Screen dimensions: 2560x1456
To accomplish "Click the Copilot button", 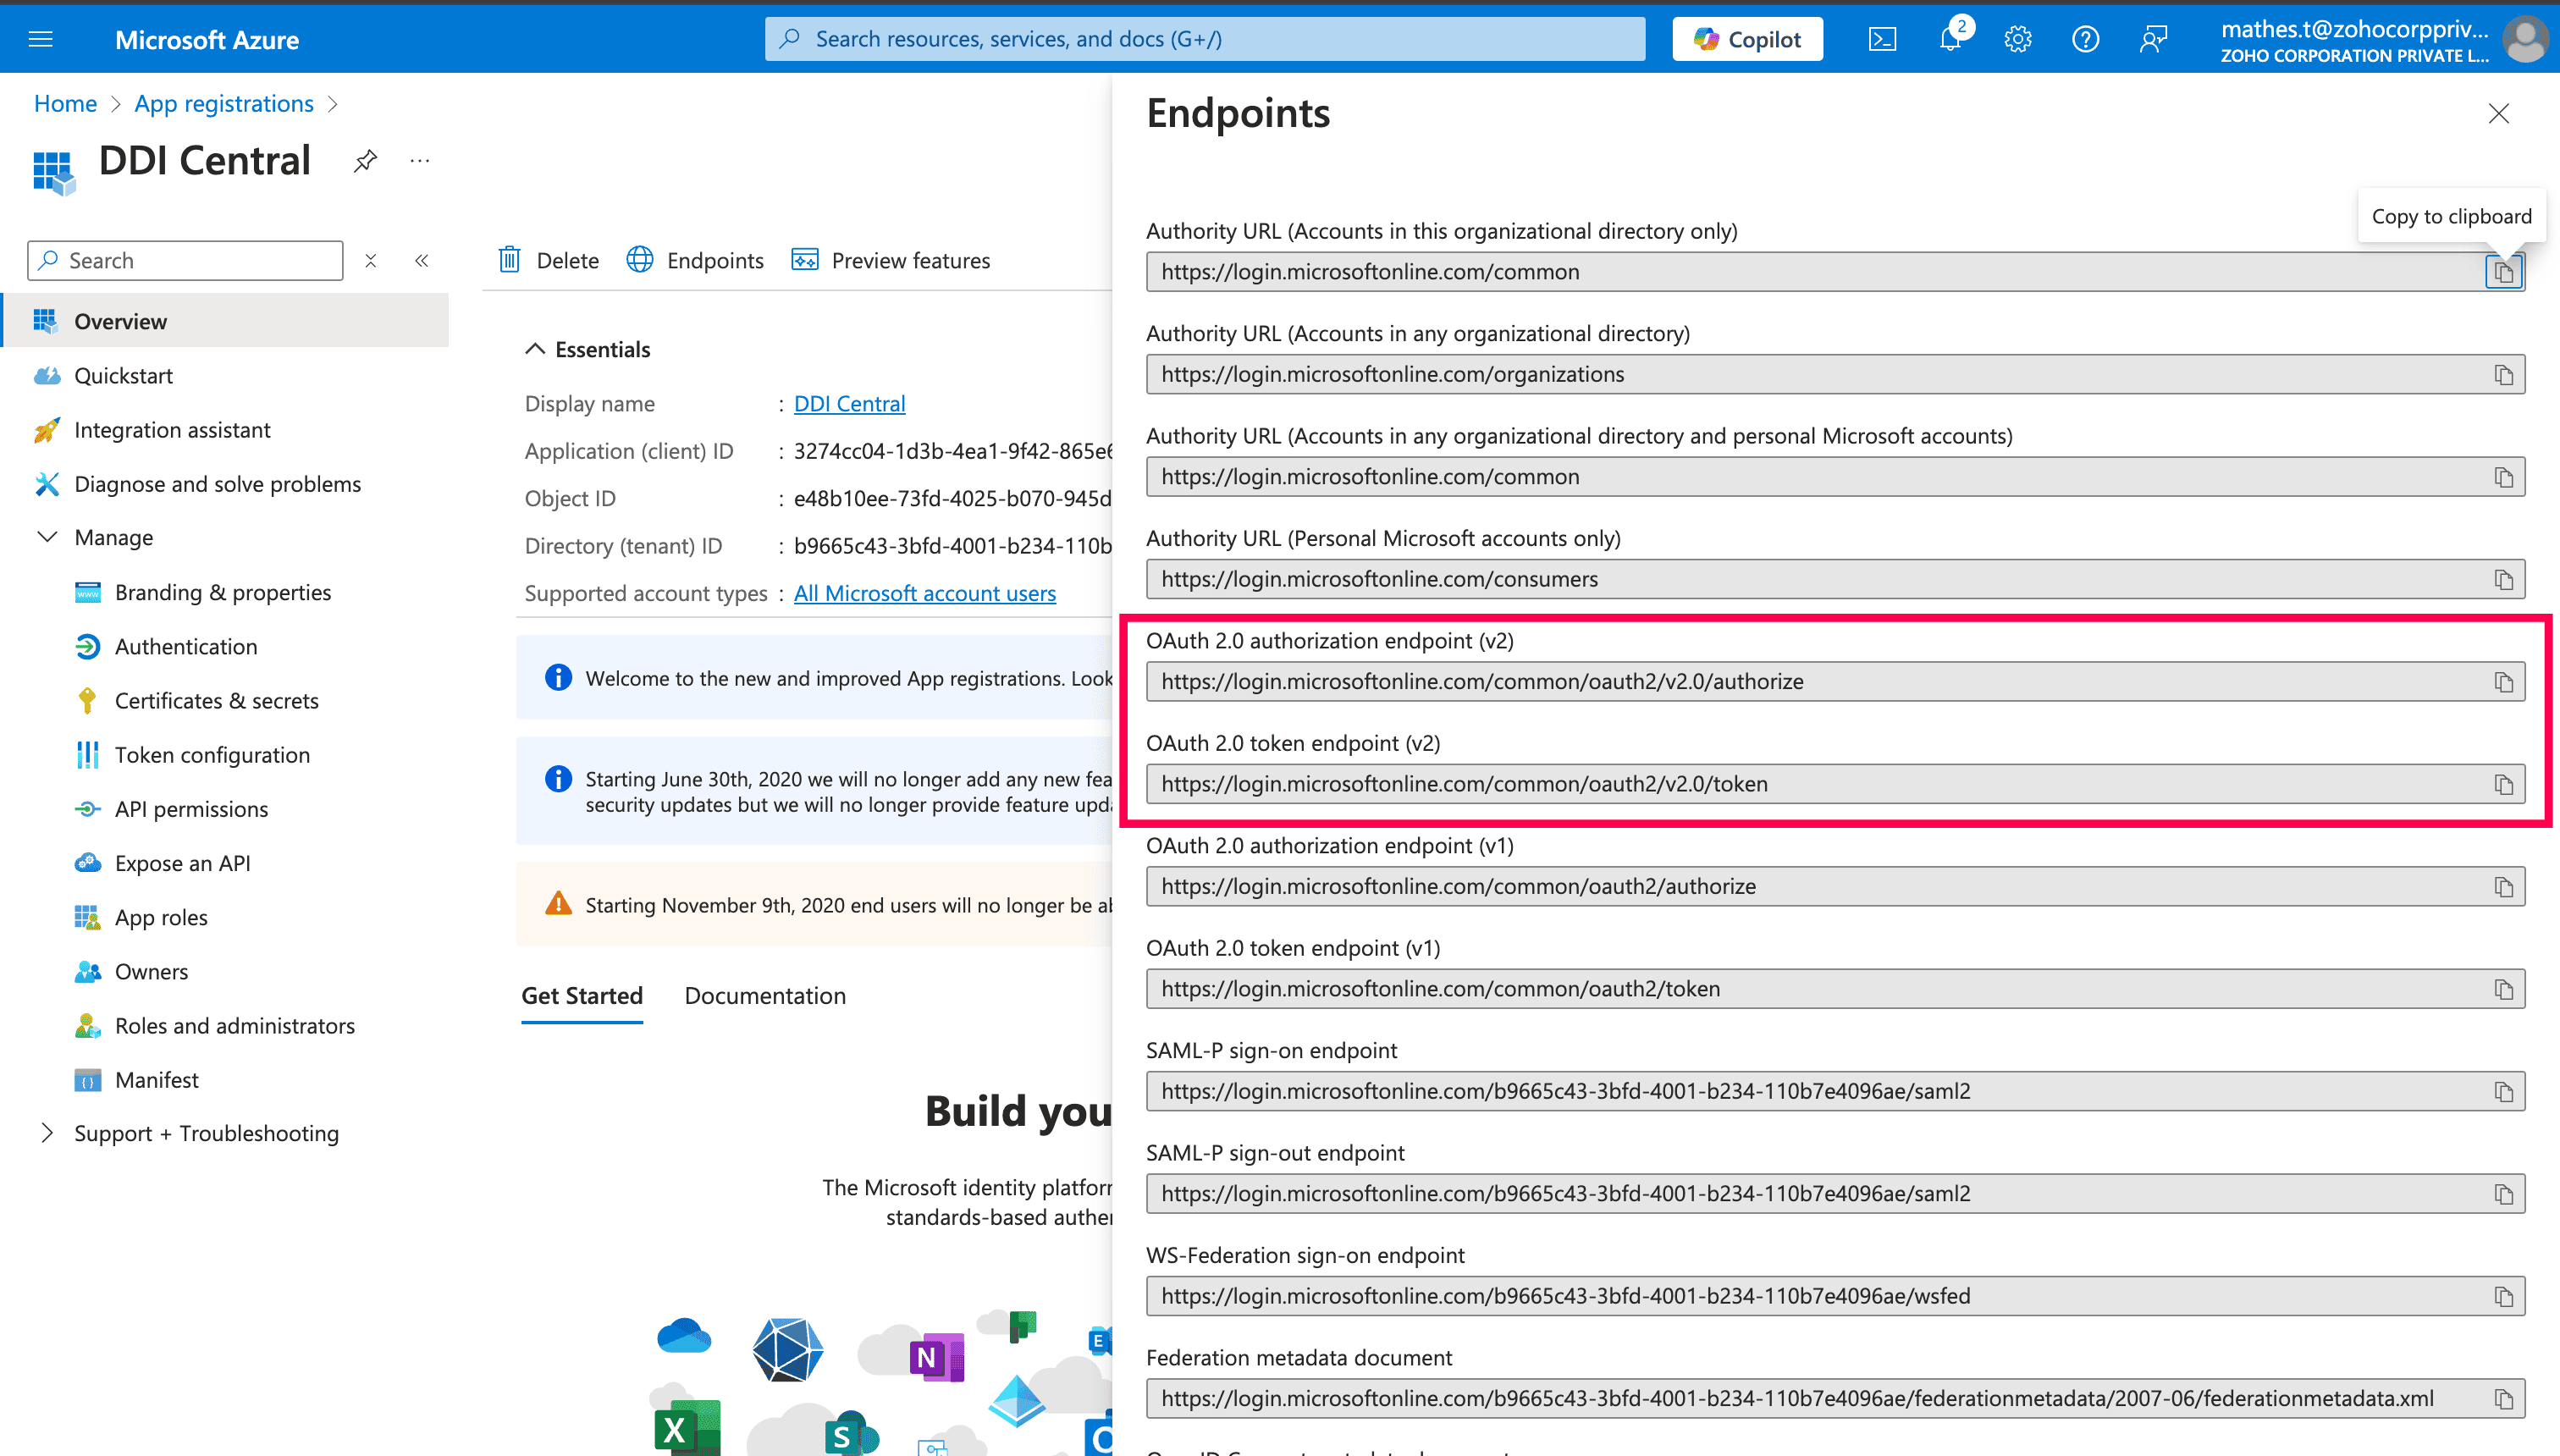I will point(1747,39).
